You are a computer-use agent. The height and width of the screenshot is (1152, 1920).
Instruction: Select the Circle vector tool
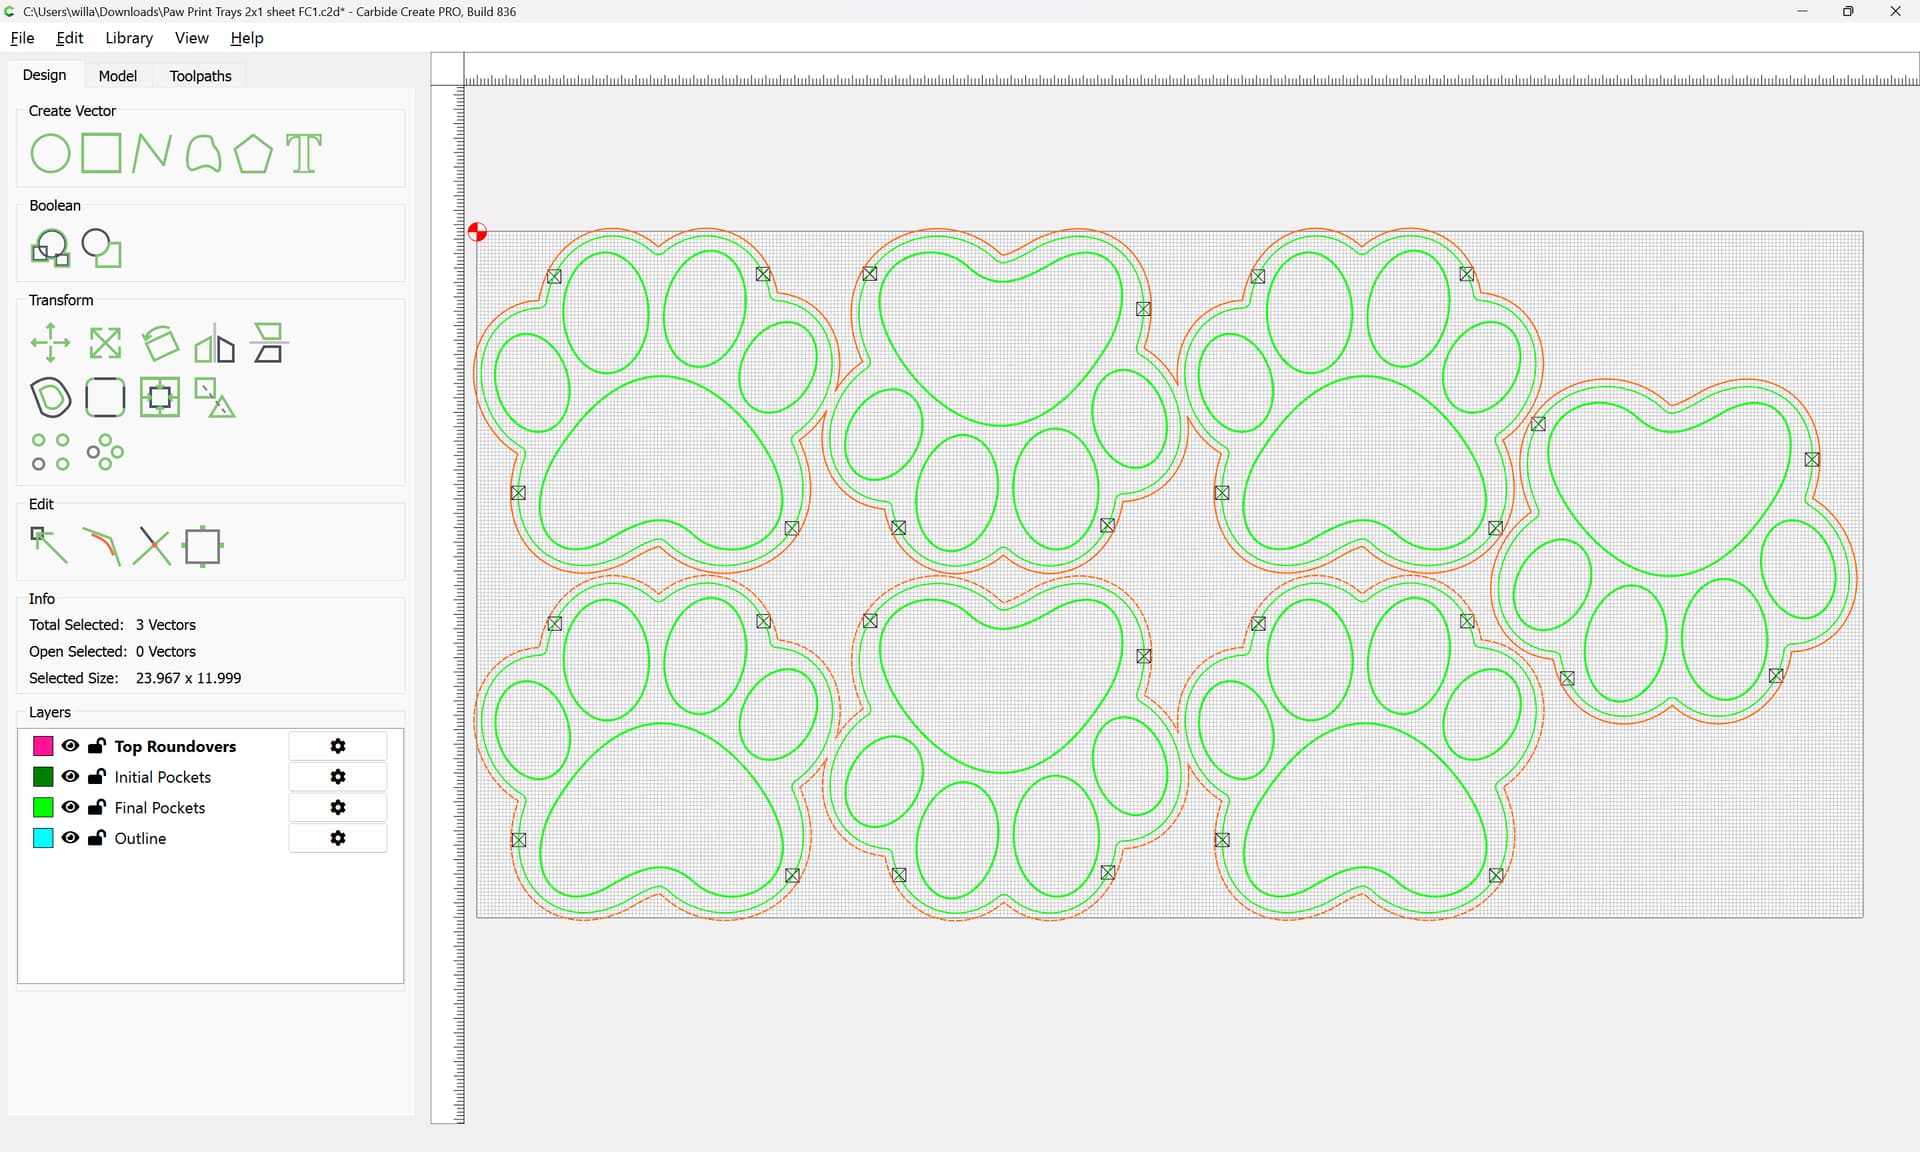point(50,154)
